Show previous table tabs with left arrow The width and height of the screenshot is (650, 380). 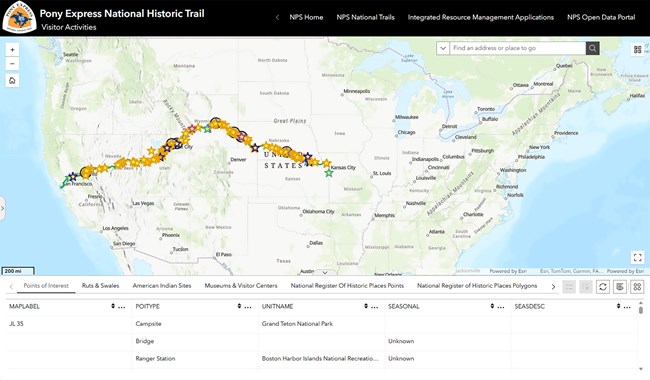pyautogui.click(x=11, y=287)
